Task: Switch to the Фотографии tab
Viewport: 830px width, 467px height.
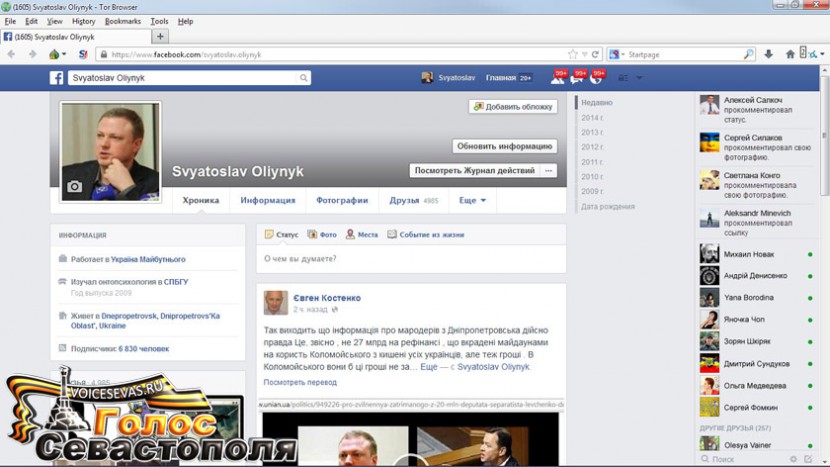Action: point(342,200)
